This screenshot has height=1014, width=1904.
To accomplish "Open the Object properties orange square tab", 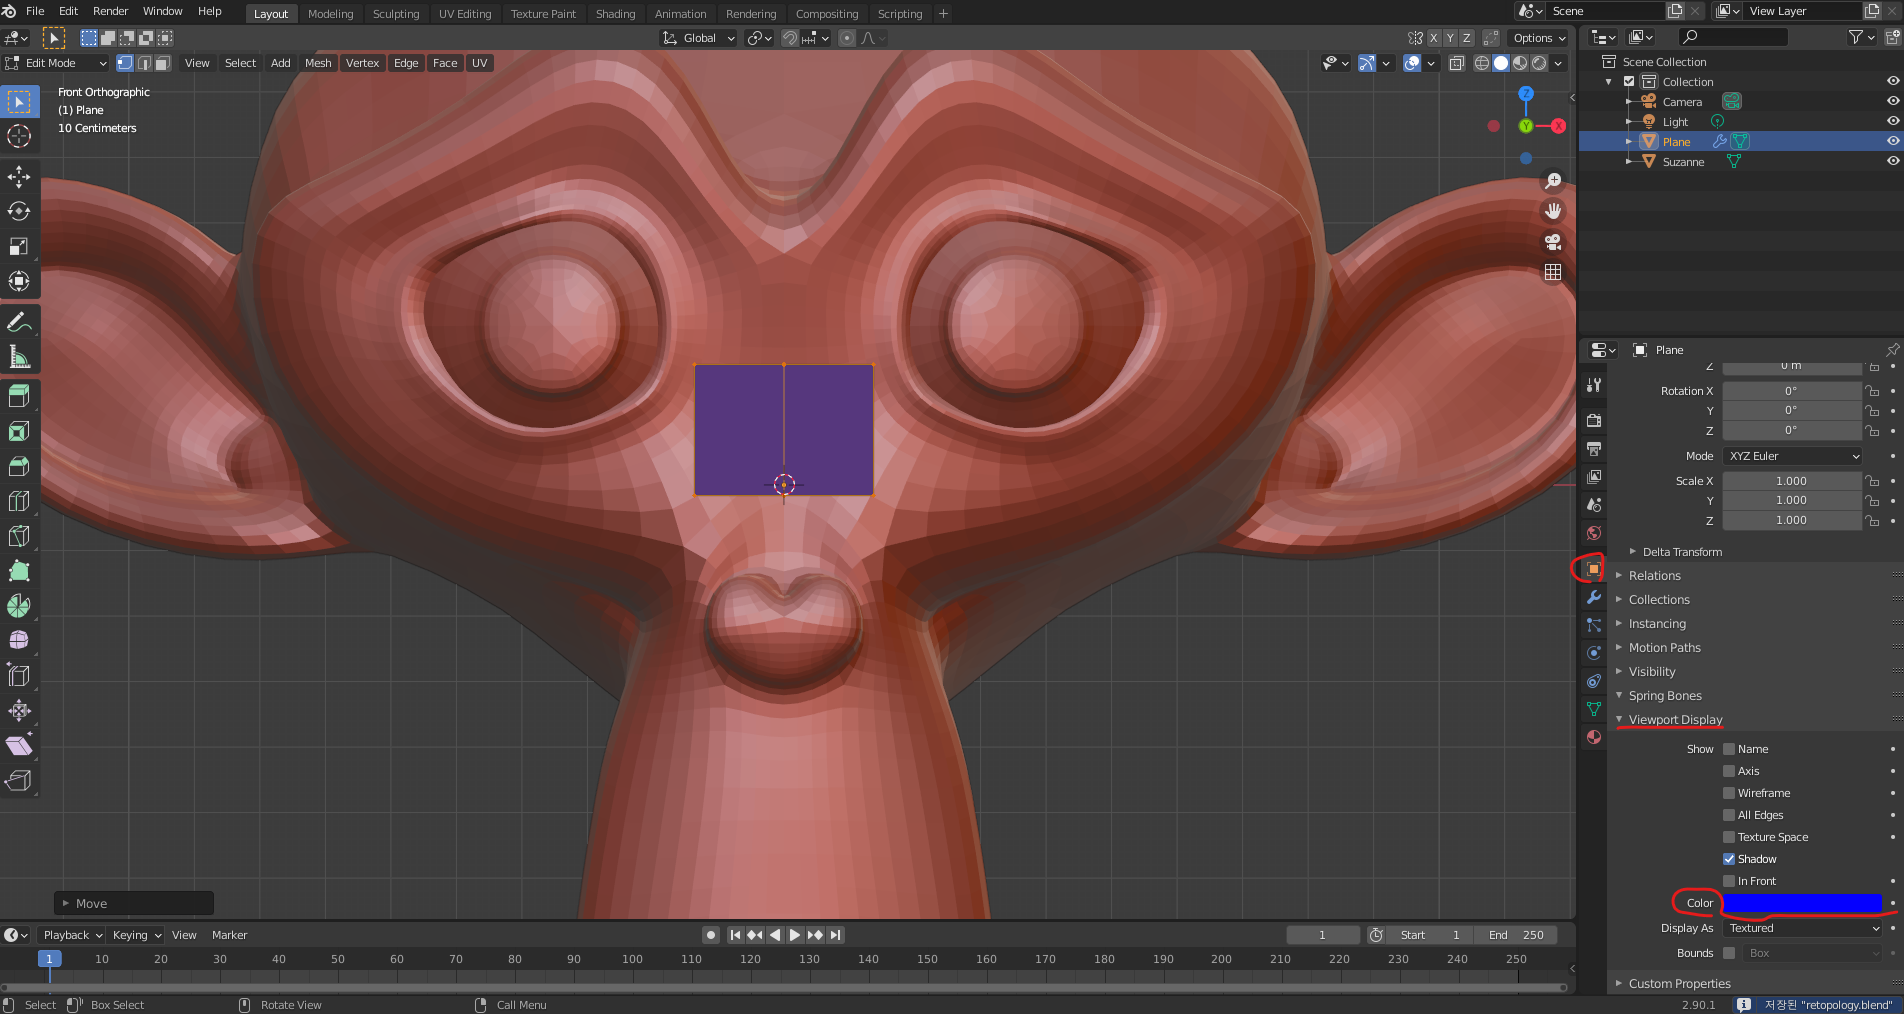I will point(1594,569).
